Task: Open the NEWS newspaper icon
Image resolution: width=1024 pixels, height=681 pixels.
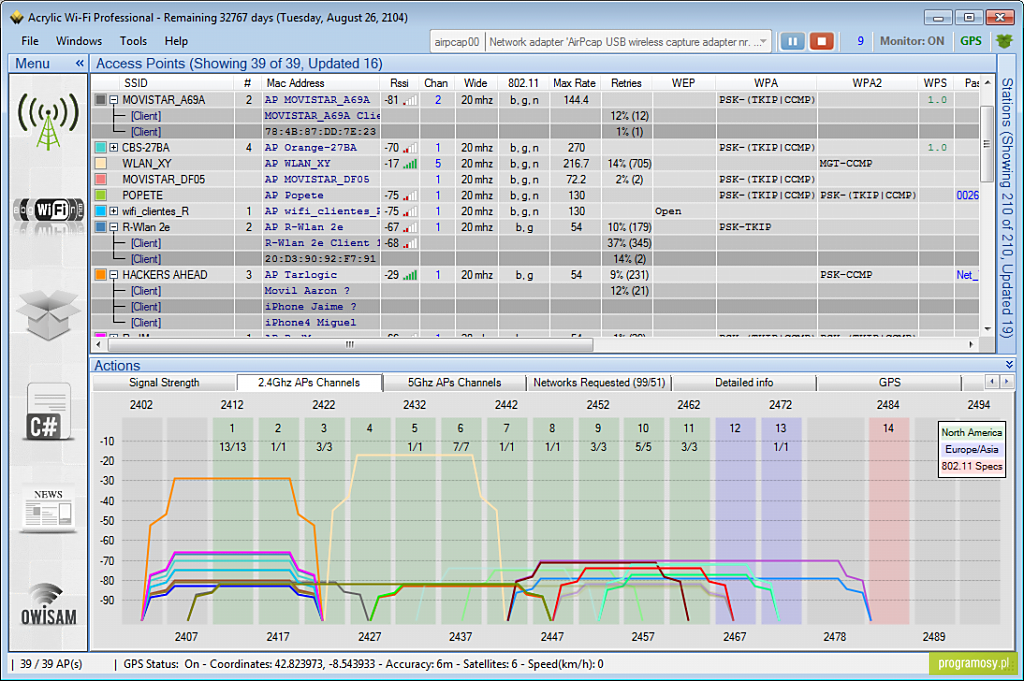Action: click(48, 509)
